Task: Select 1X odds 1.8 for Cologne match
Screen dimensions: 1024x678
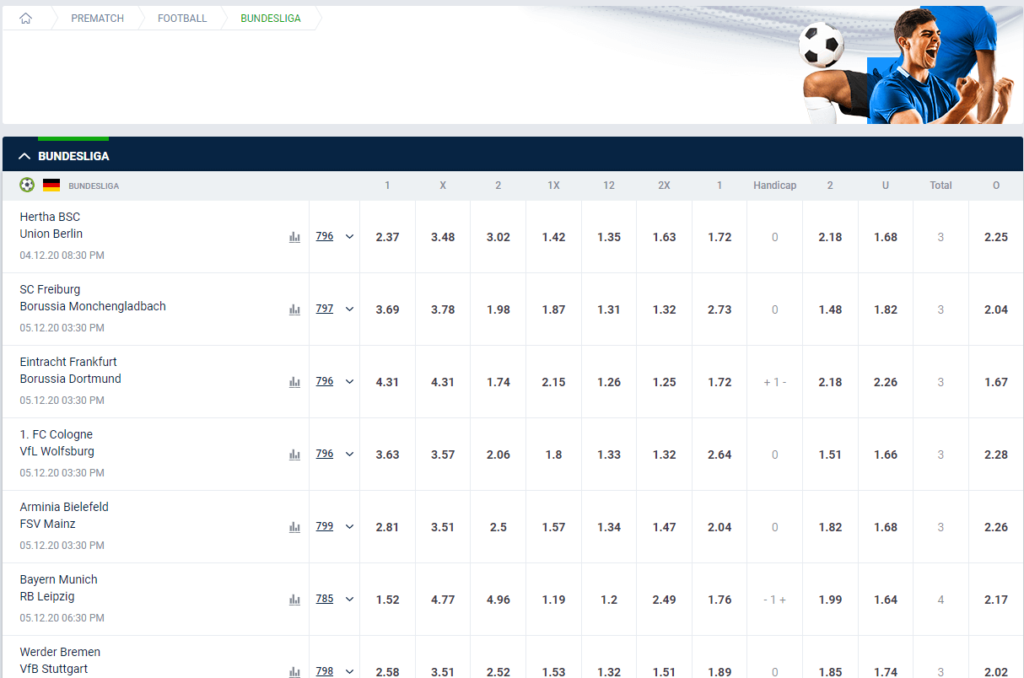Action: [554, 454]
